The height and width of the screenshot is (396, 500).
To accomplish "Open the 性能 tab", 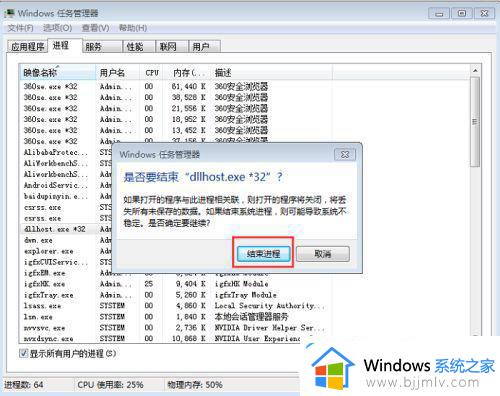I will tap(139, 47).
